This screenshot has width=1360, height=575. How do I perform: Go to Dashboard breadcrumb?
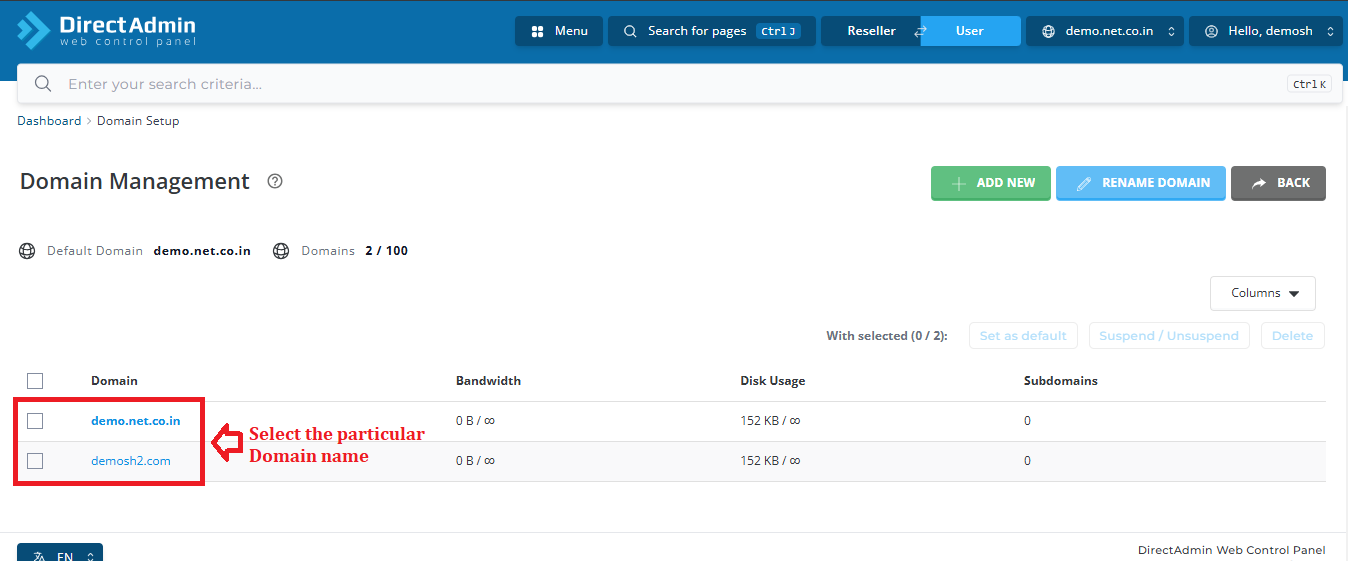[x=49, y=121]
